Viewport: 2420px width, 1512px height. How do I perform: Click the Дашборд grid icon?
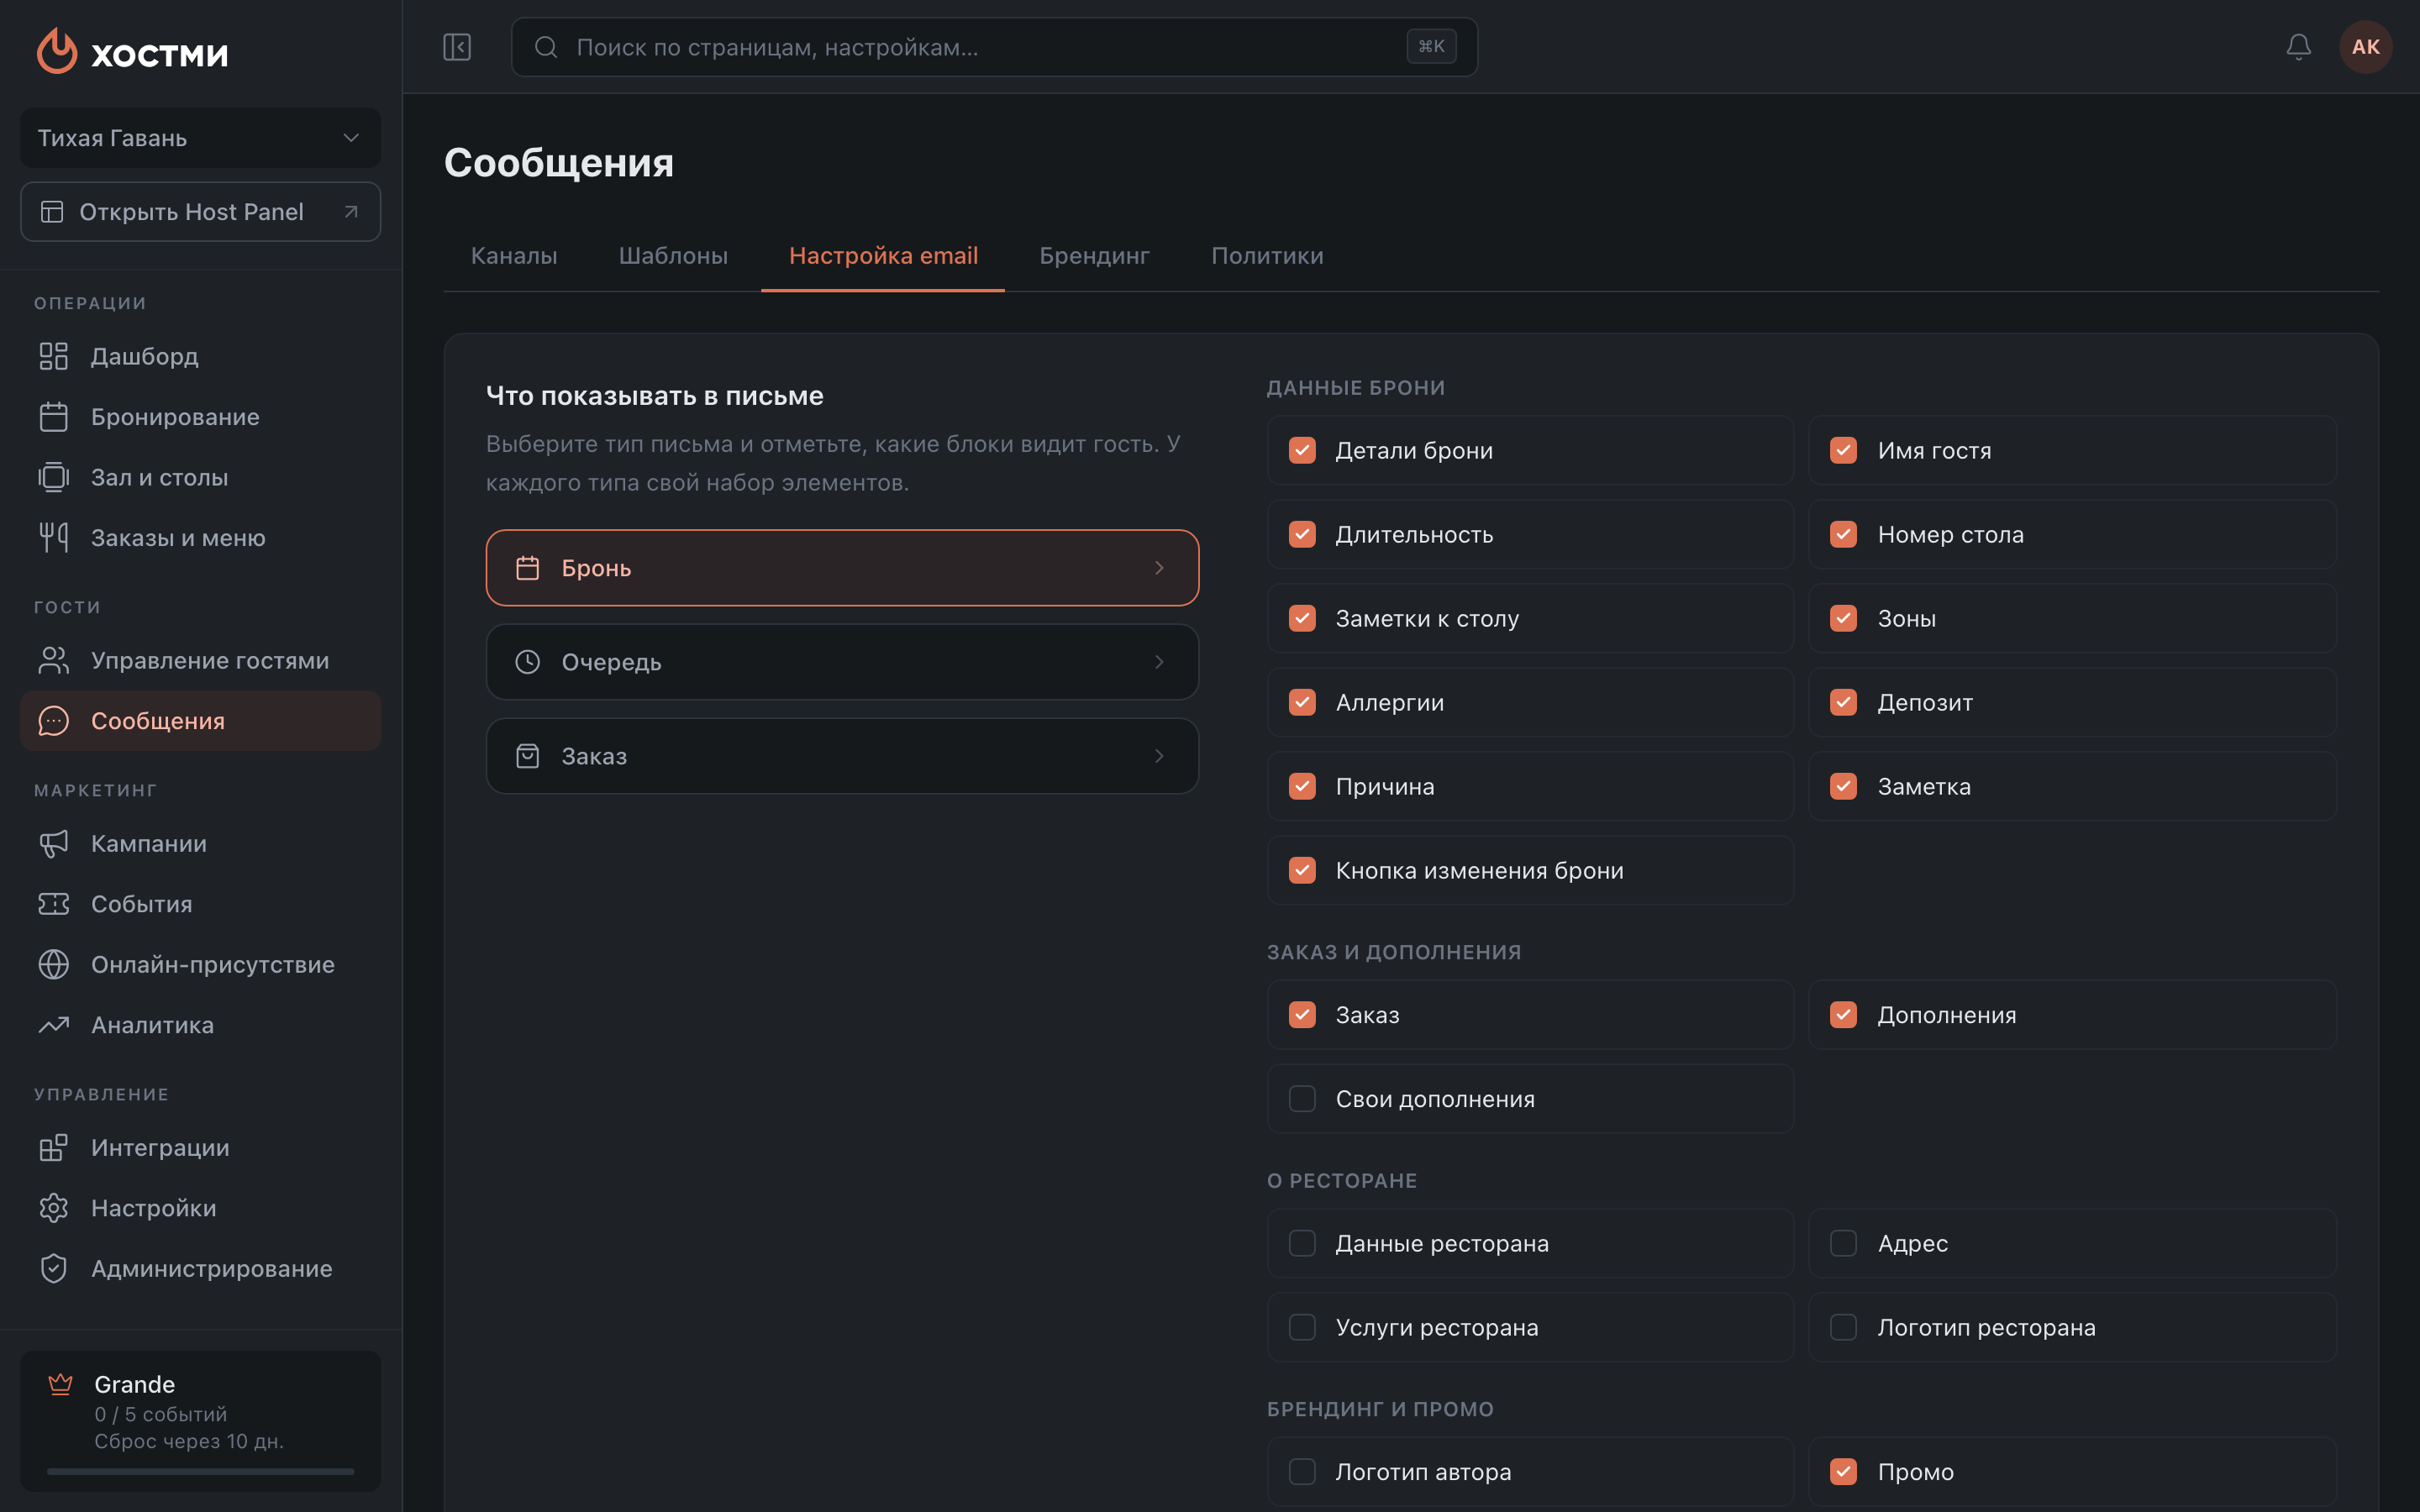pyautogui.click(x=54, y=356)
